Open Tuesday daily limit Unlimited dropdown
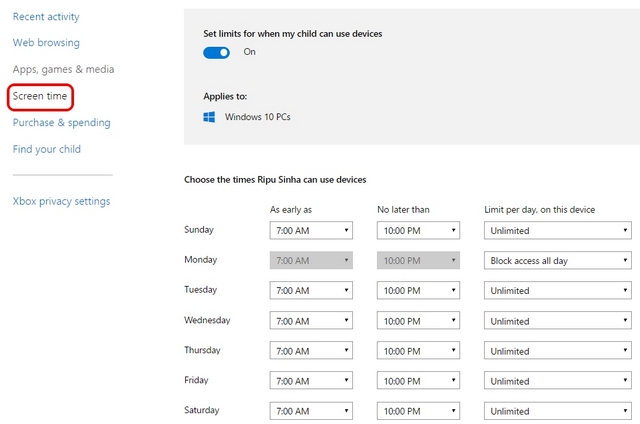 point(558,291)
